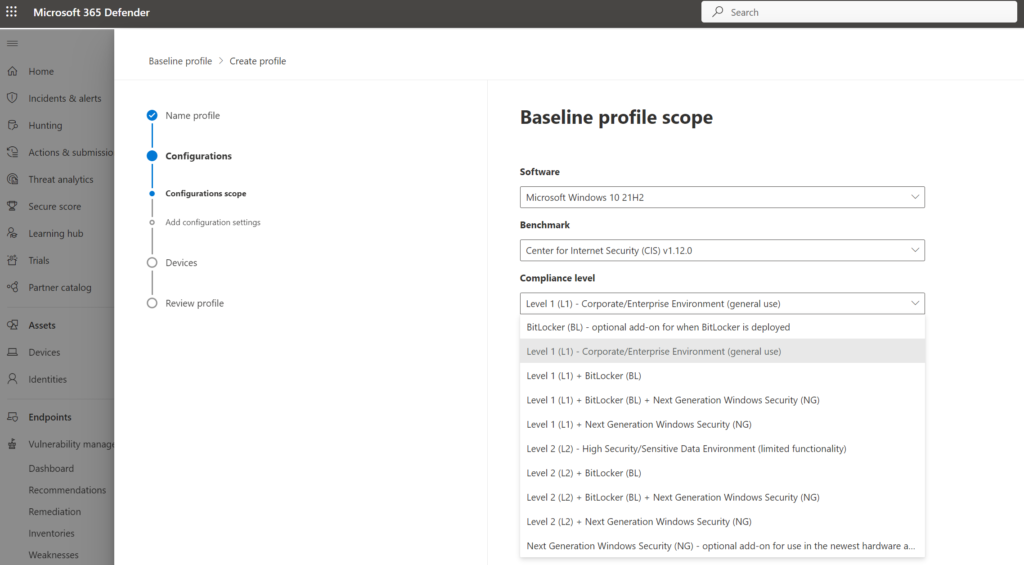Choose Level 2 (L2) + Next Generation Windows Security
Viewport: 1024px width, 565px height.
point(722,521)
